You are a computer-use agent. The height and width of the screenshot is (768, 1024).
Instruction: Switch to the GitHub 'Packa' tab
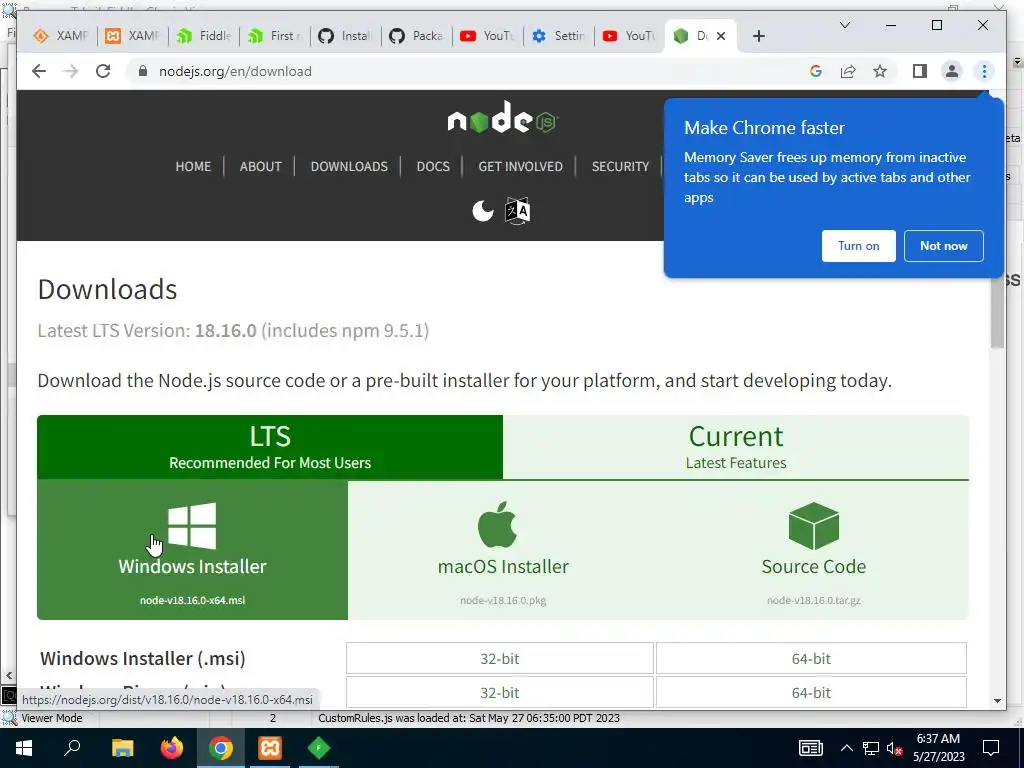click(417, 36)
